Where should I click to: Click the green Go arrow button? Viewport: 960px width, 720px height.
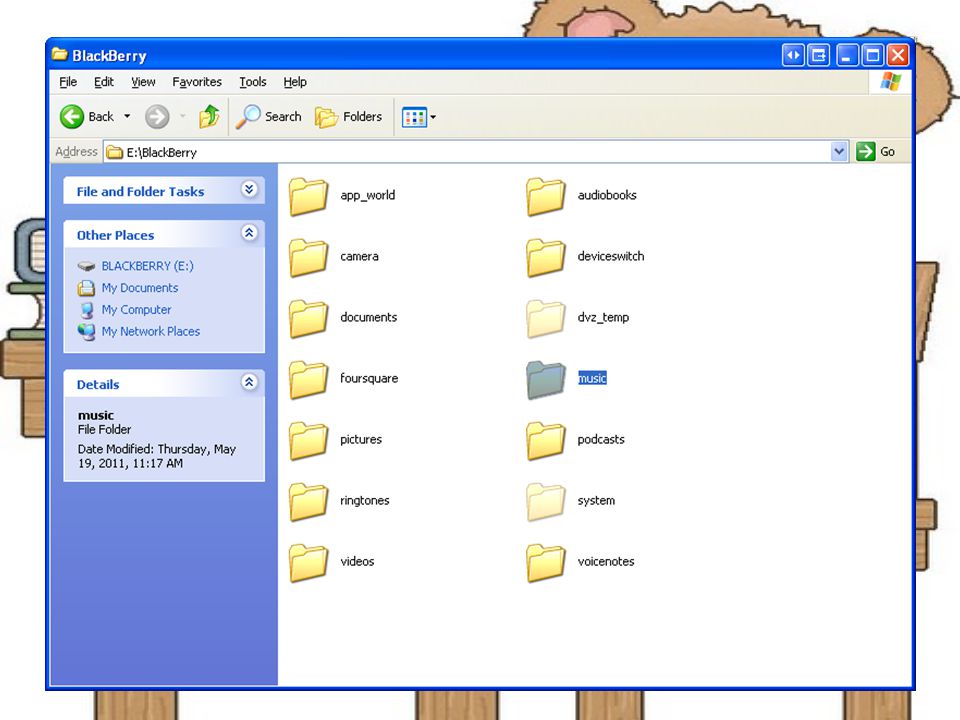pos(866,151)
